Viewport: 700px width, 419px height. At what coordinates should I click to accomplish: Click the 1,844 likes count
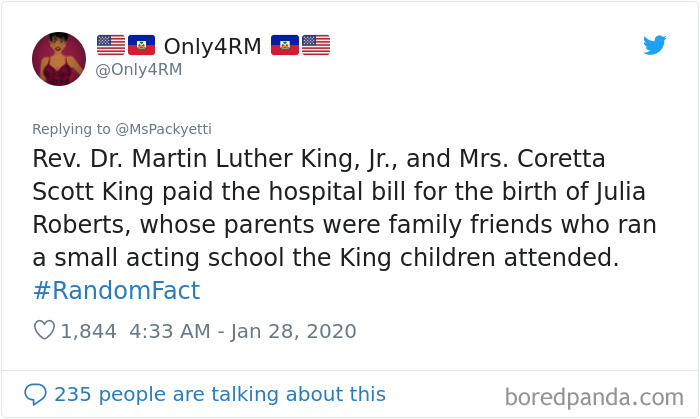pyautogui.click(x=88, y=330)
